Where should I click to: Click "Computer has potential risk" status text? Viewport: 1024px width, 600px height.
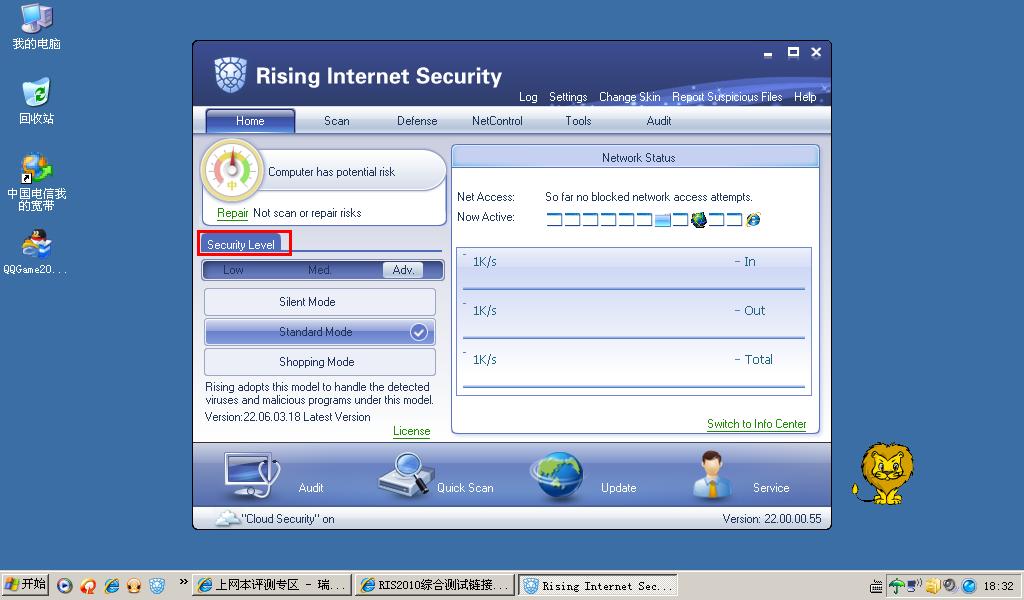[x=331, y=172]
